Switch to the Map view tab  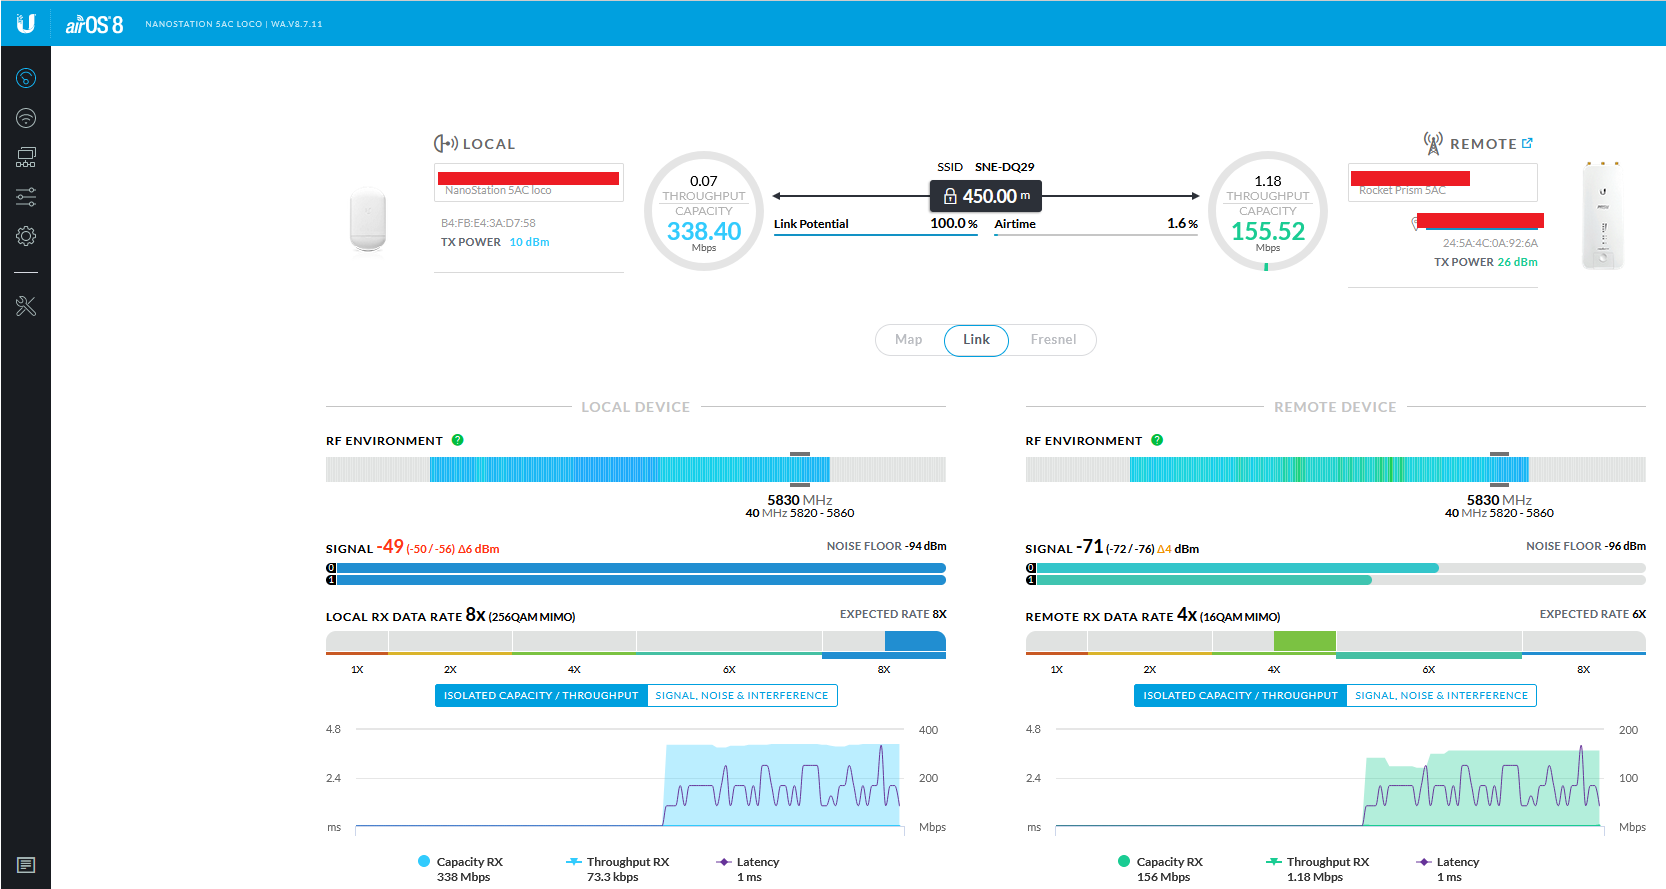click(x=909, y=340)
